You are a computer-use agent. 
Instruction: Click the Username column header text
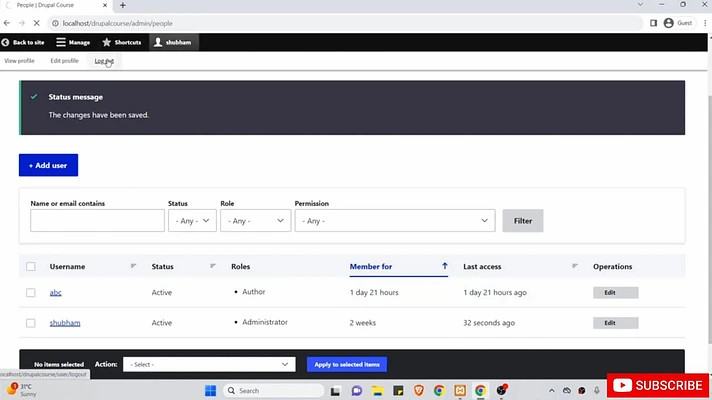click(x=67, y=267)
